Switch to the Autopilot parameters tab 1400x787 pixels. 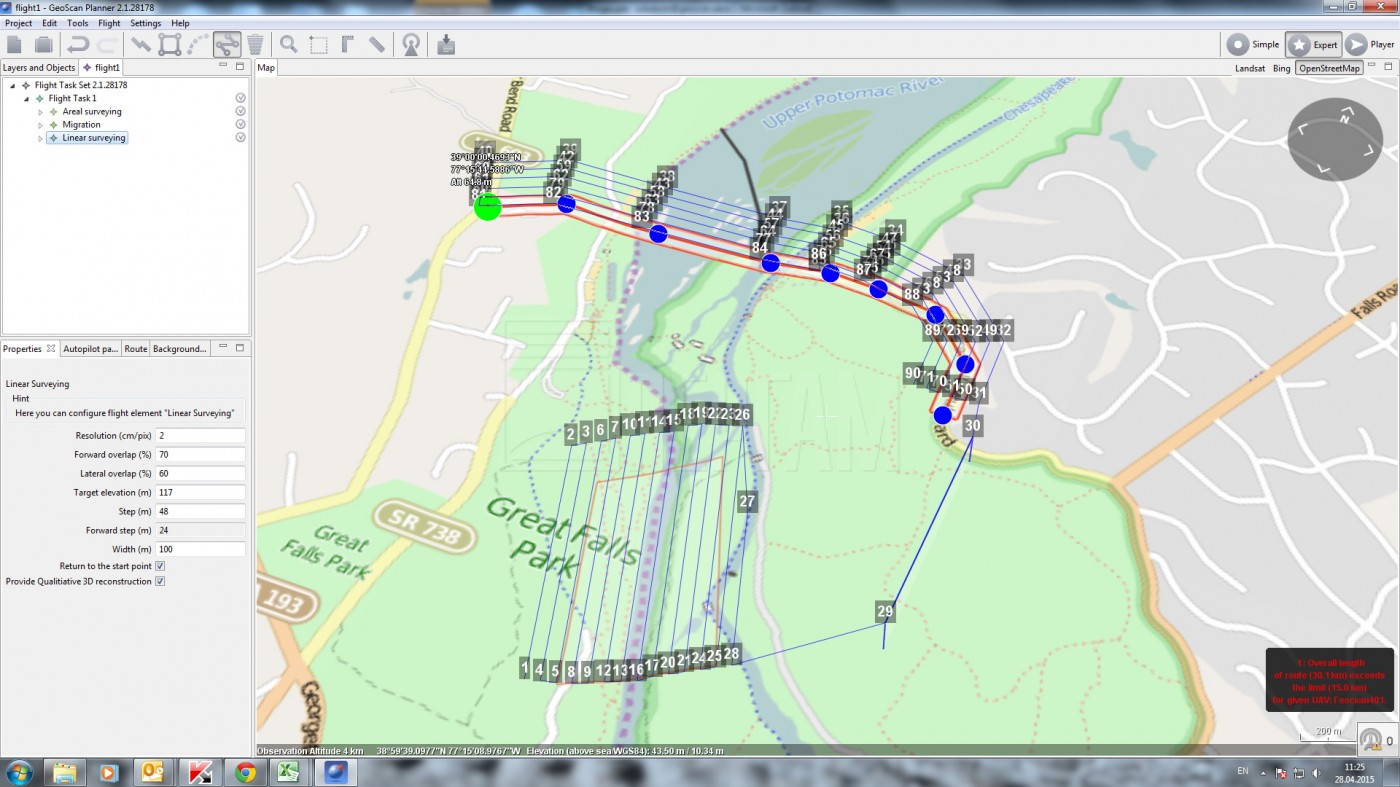coord(91,349)
